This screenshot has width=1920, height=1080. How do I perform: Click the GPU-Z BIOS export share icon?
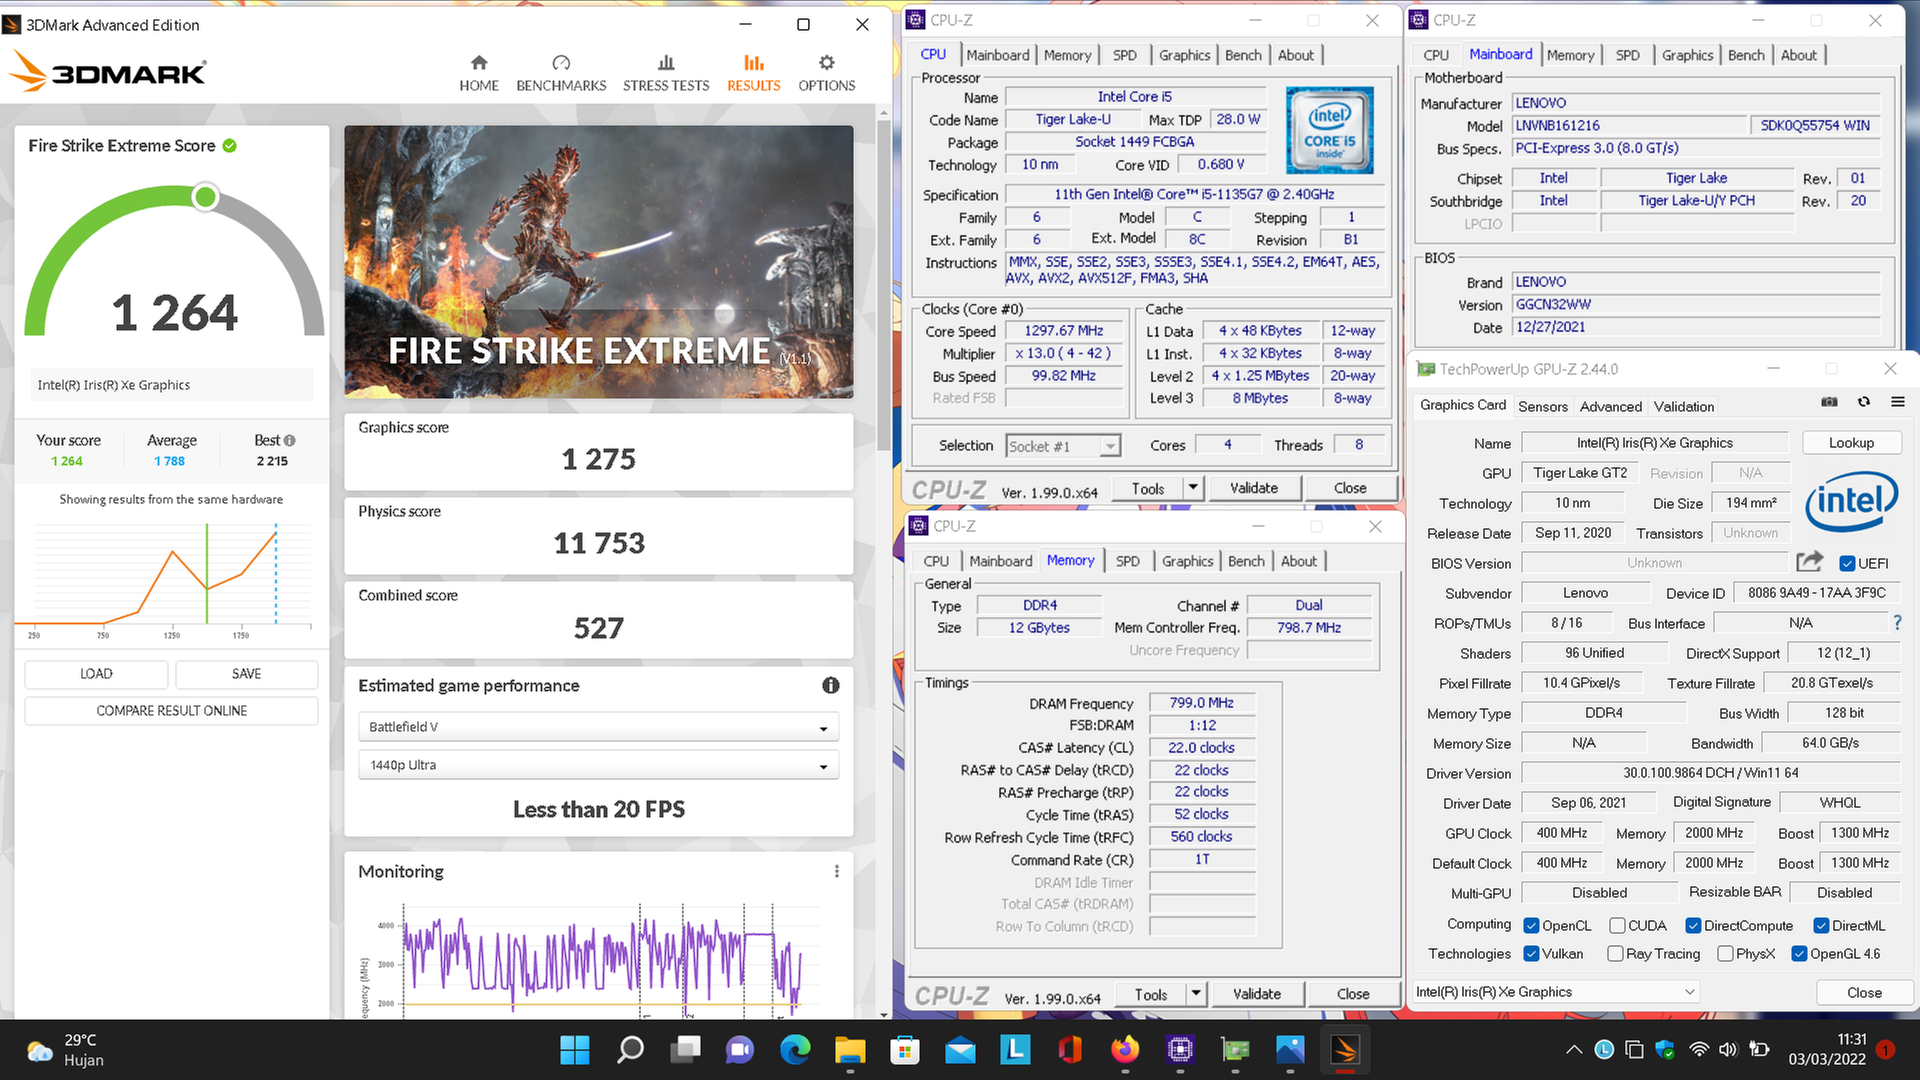(1809, 561)
